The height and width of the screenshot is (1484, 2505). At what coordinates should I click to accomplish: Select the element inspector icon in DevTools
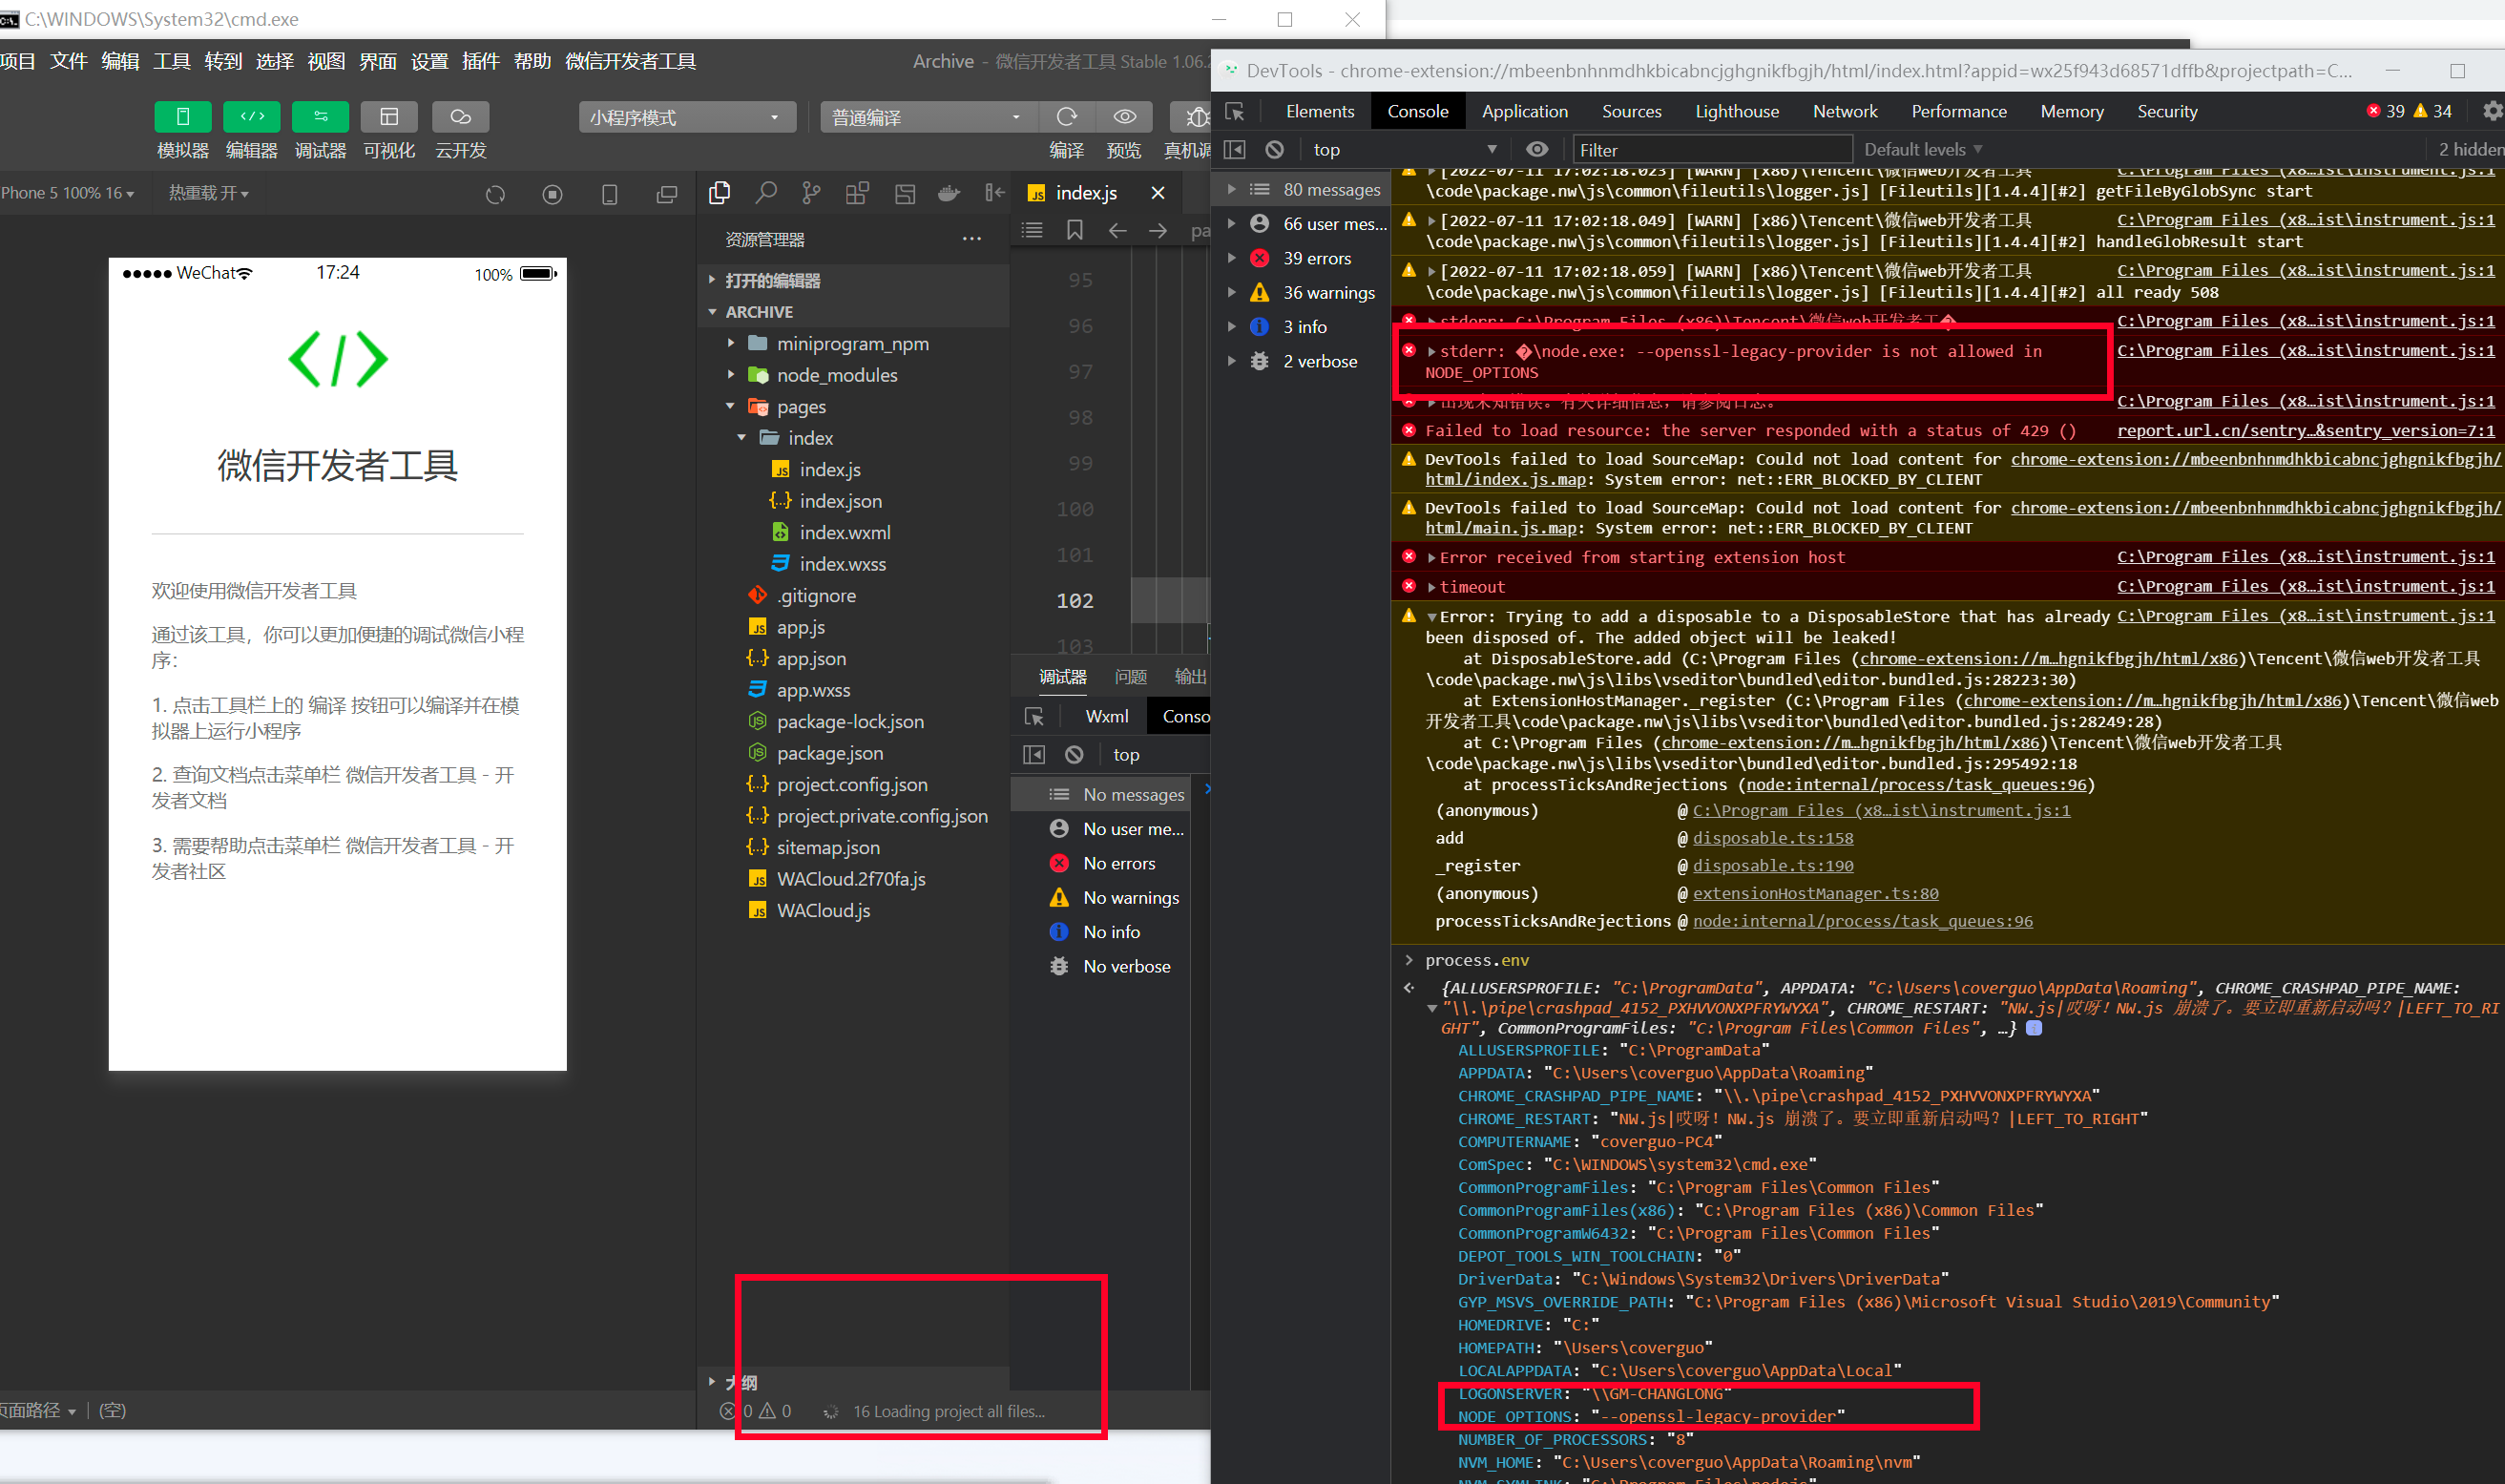[1235, 112]
